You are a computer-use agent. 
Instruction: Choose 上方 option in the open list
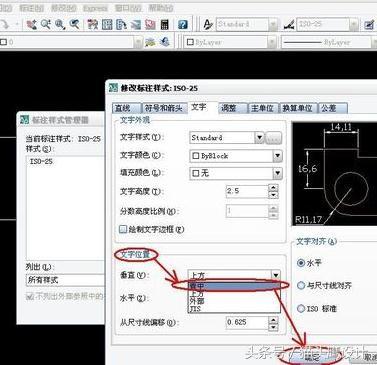coord(234,294)
